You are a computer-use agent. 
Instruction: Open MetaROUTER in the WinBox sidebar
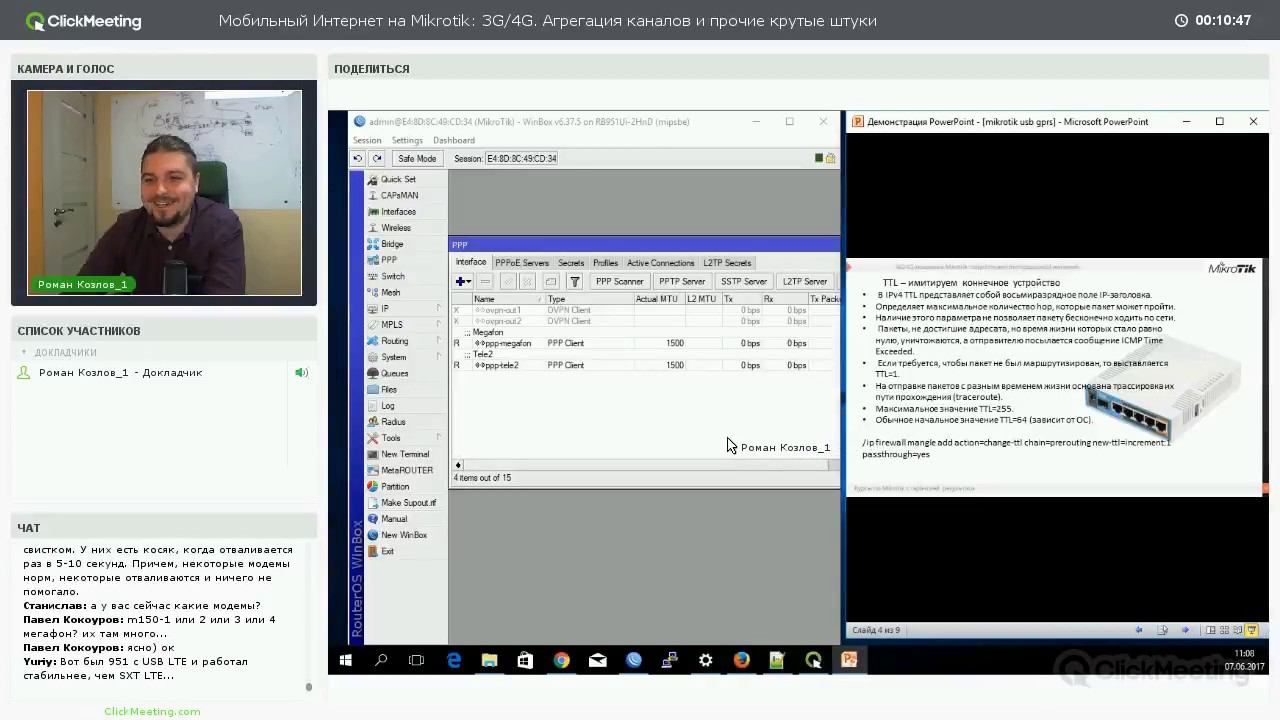pos(406,470)
